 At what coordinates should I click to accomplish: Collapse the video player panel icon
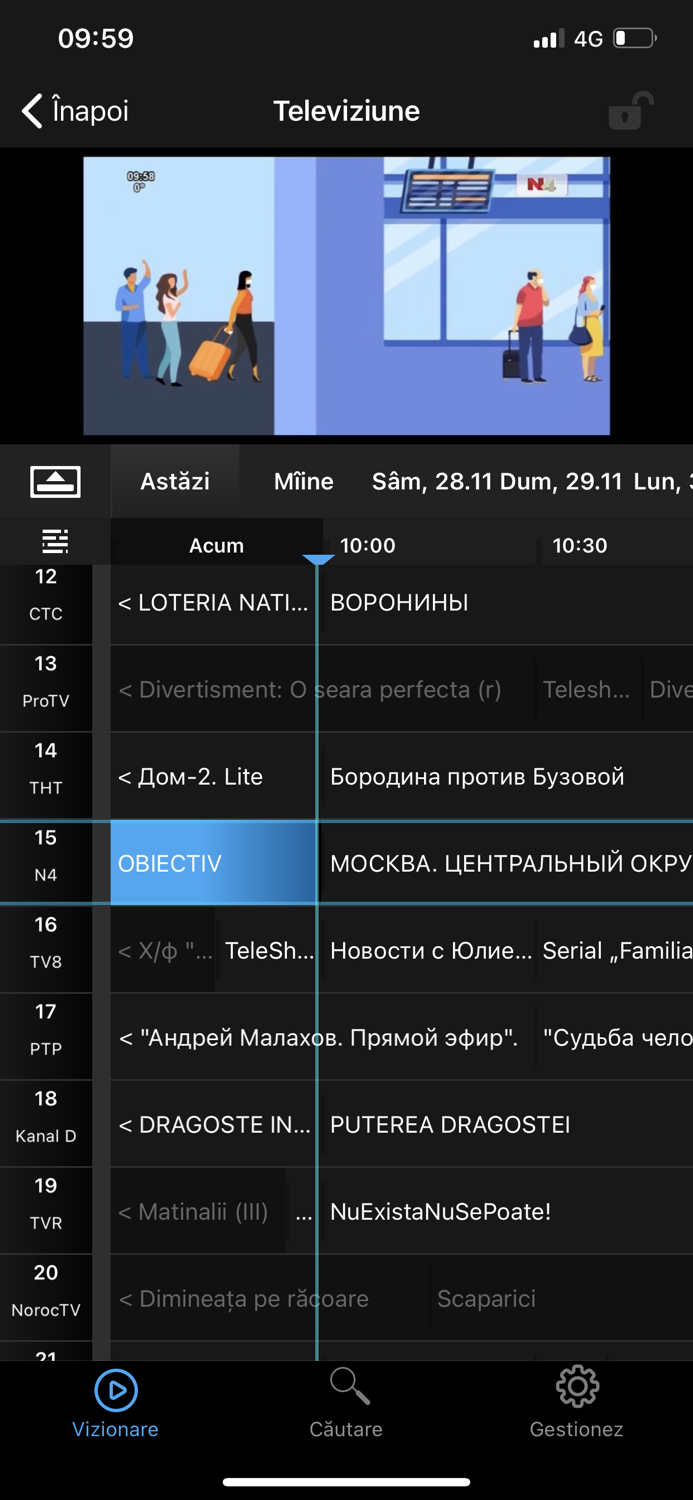click(55, 481)
